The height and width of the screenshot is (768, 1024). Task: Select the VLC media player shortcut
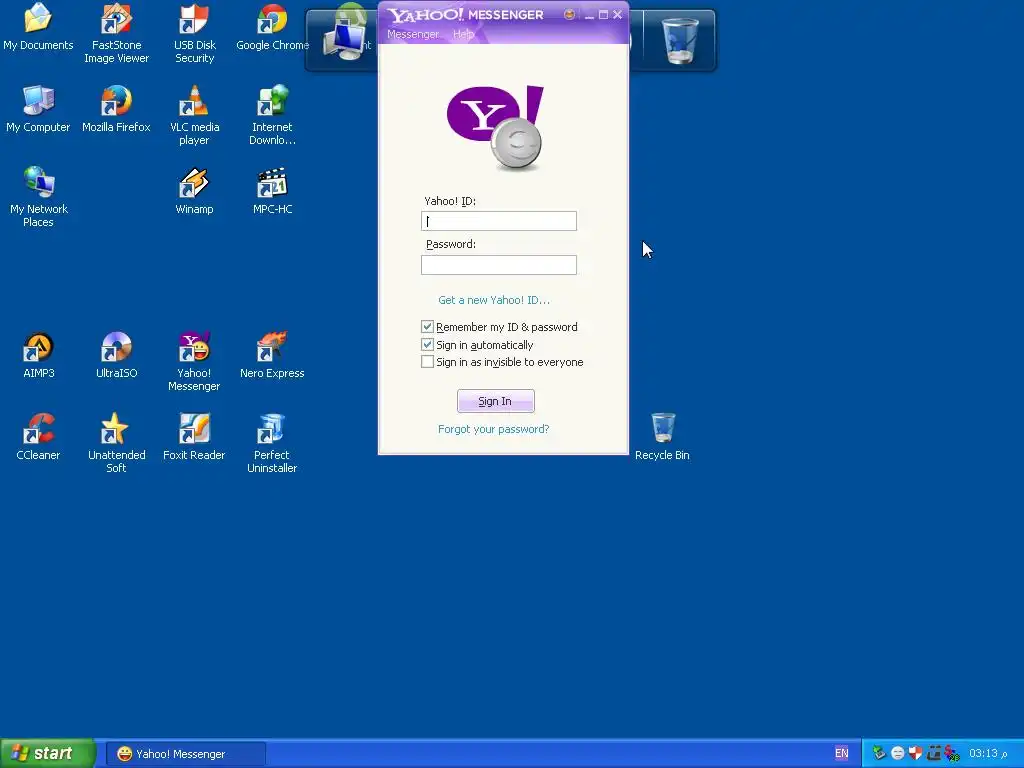point(194,116)
